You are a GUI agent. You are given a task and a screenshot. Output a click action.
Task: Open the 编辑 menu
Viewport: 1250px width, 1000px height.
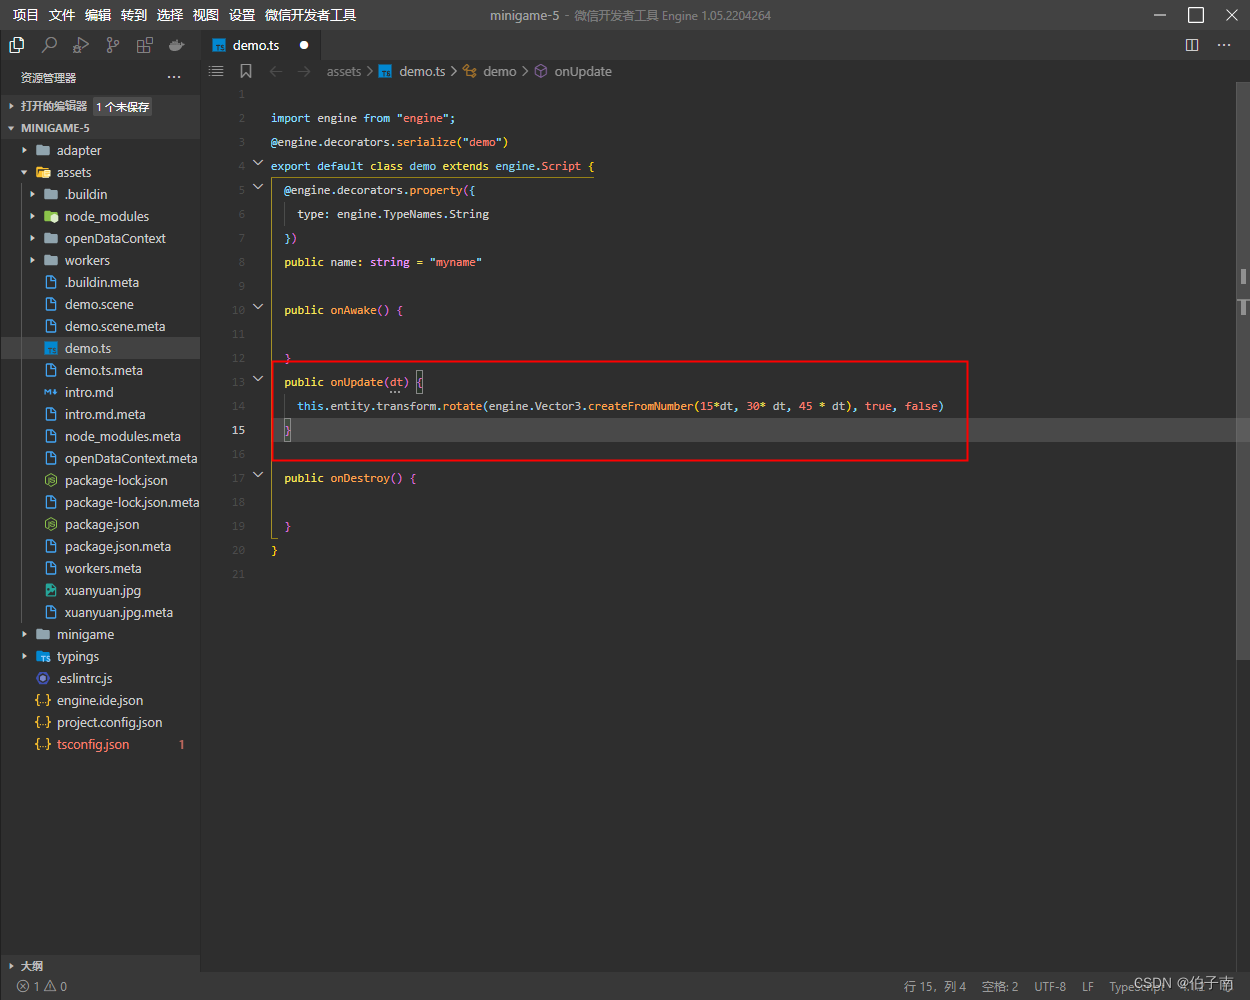[98, 15]
